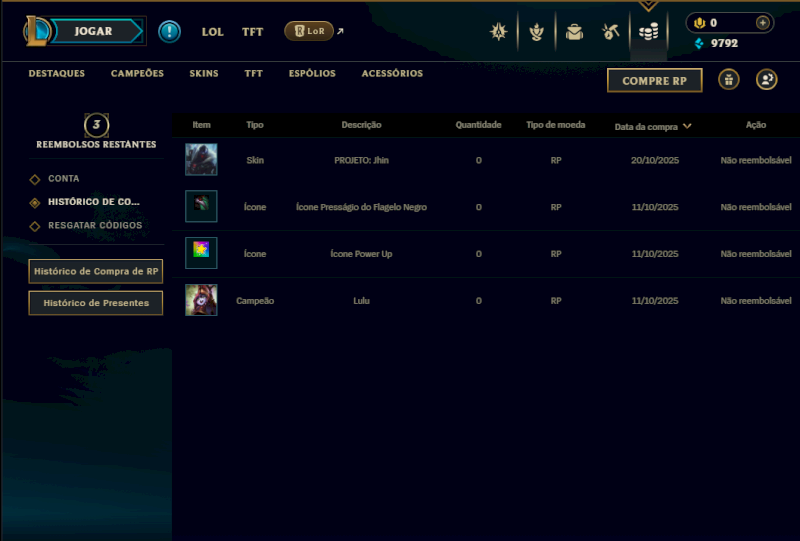Screen dimensions: 800x541
Task: Open Histórico de Presentes
Action: click(96, 303)
